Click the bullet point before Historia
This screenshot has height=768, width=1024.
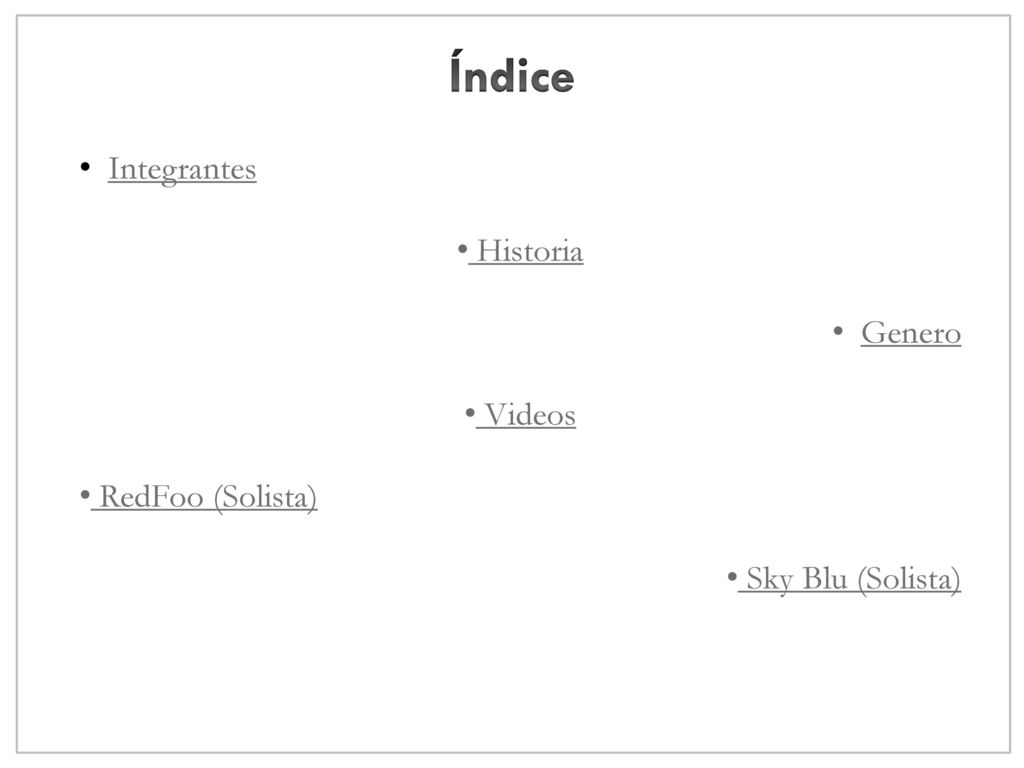pos(462,249)
